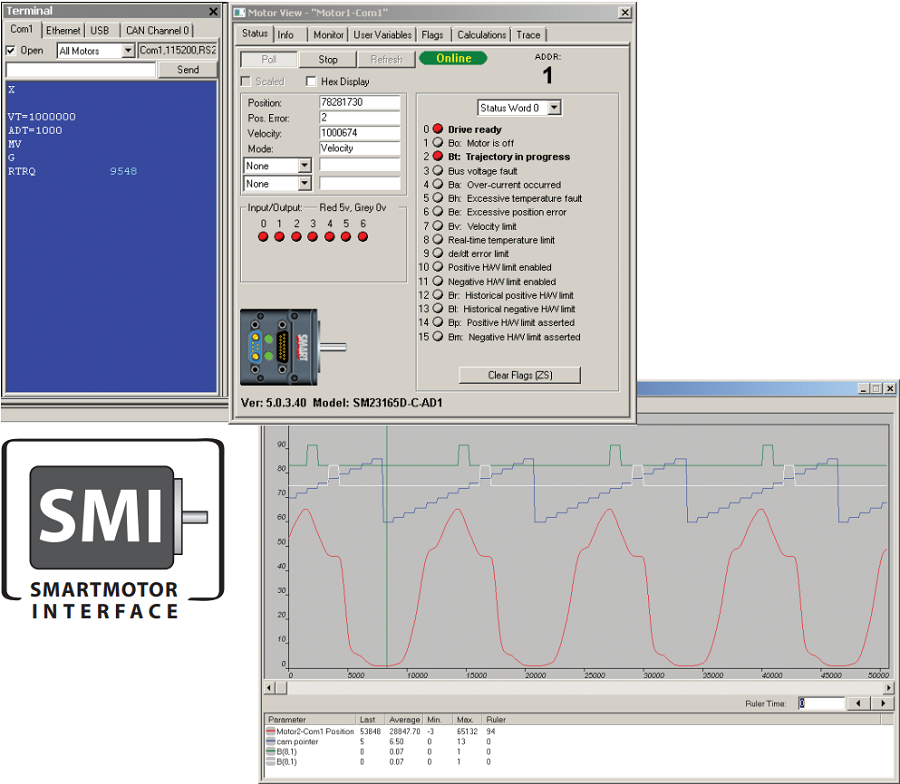
Task: Click the Velocity value field
Action: (359, 133)
